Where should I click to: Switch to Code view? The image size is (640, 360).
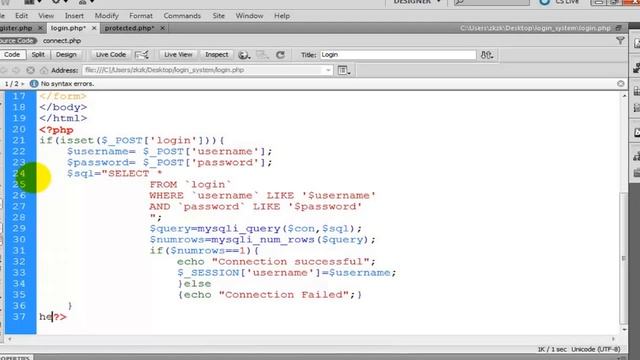pos(12,54)
